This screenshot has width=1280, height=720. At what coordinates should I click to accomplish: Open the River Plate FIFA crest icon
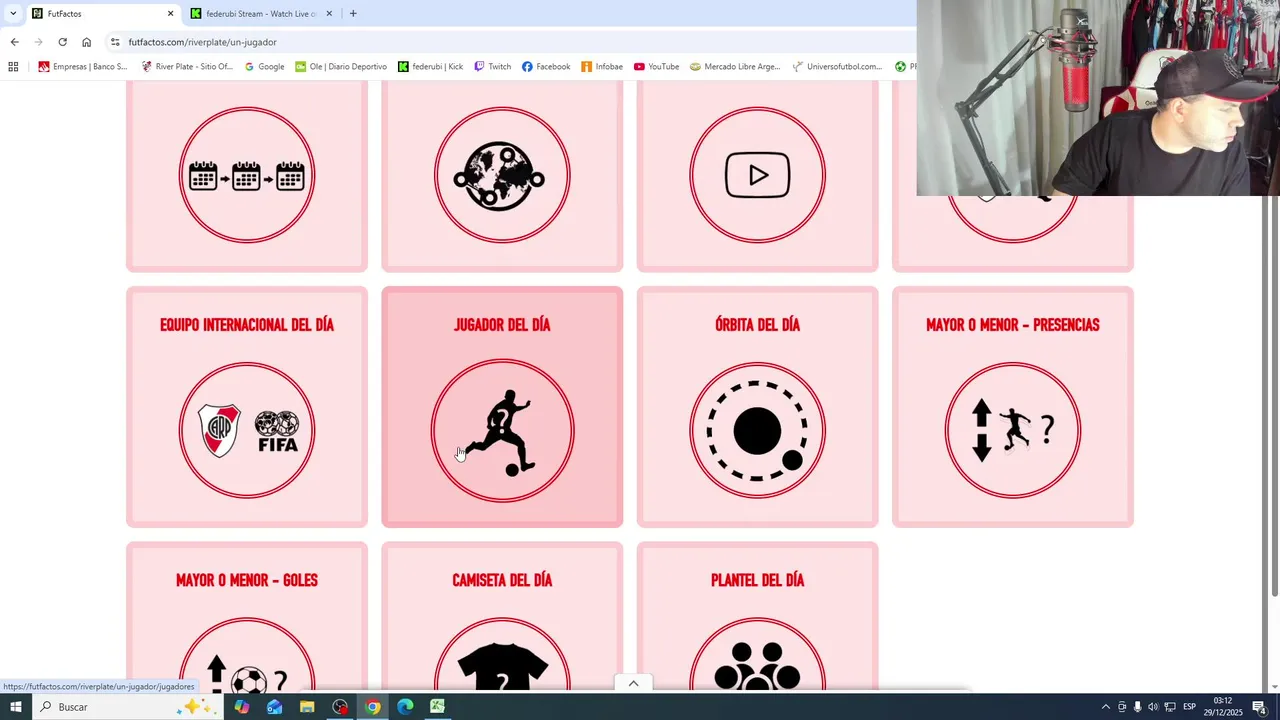coord(247,430)
